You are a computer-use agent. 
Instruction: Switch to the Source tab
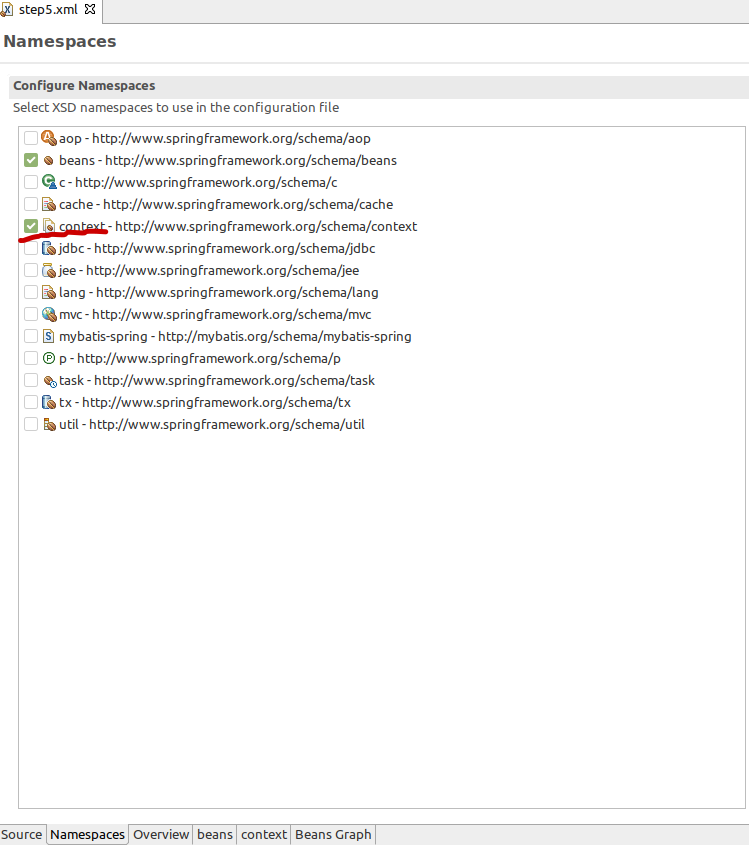pyautogui.click(x=22, y=834)
